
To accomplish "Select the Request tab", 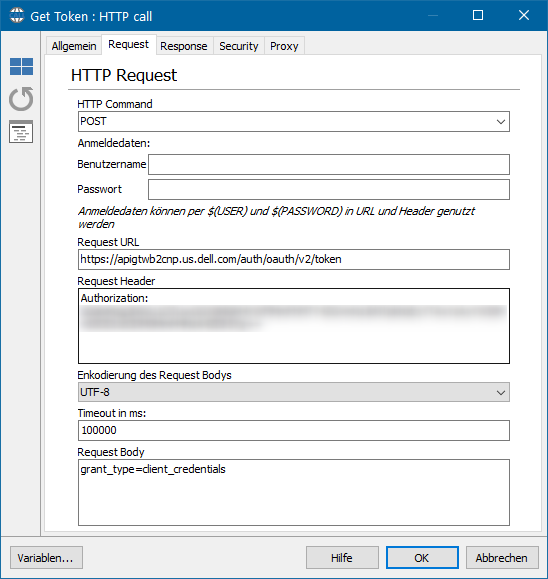I will pos(129,44).
